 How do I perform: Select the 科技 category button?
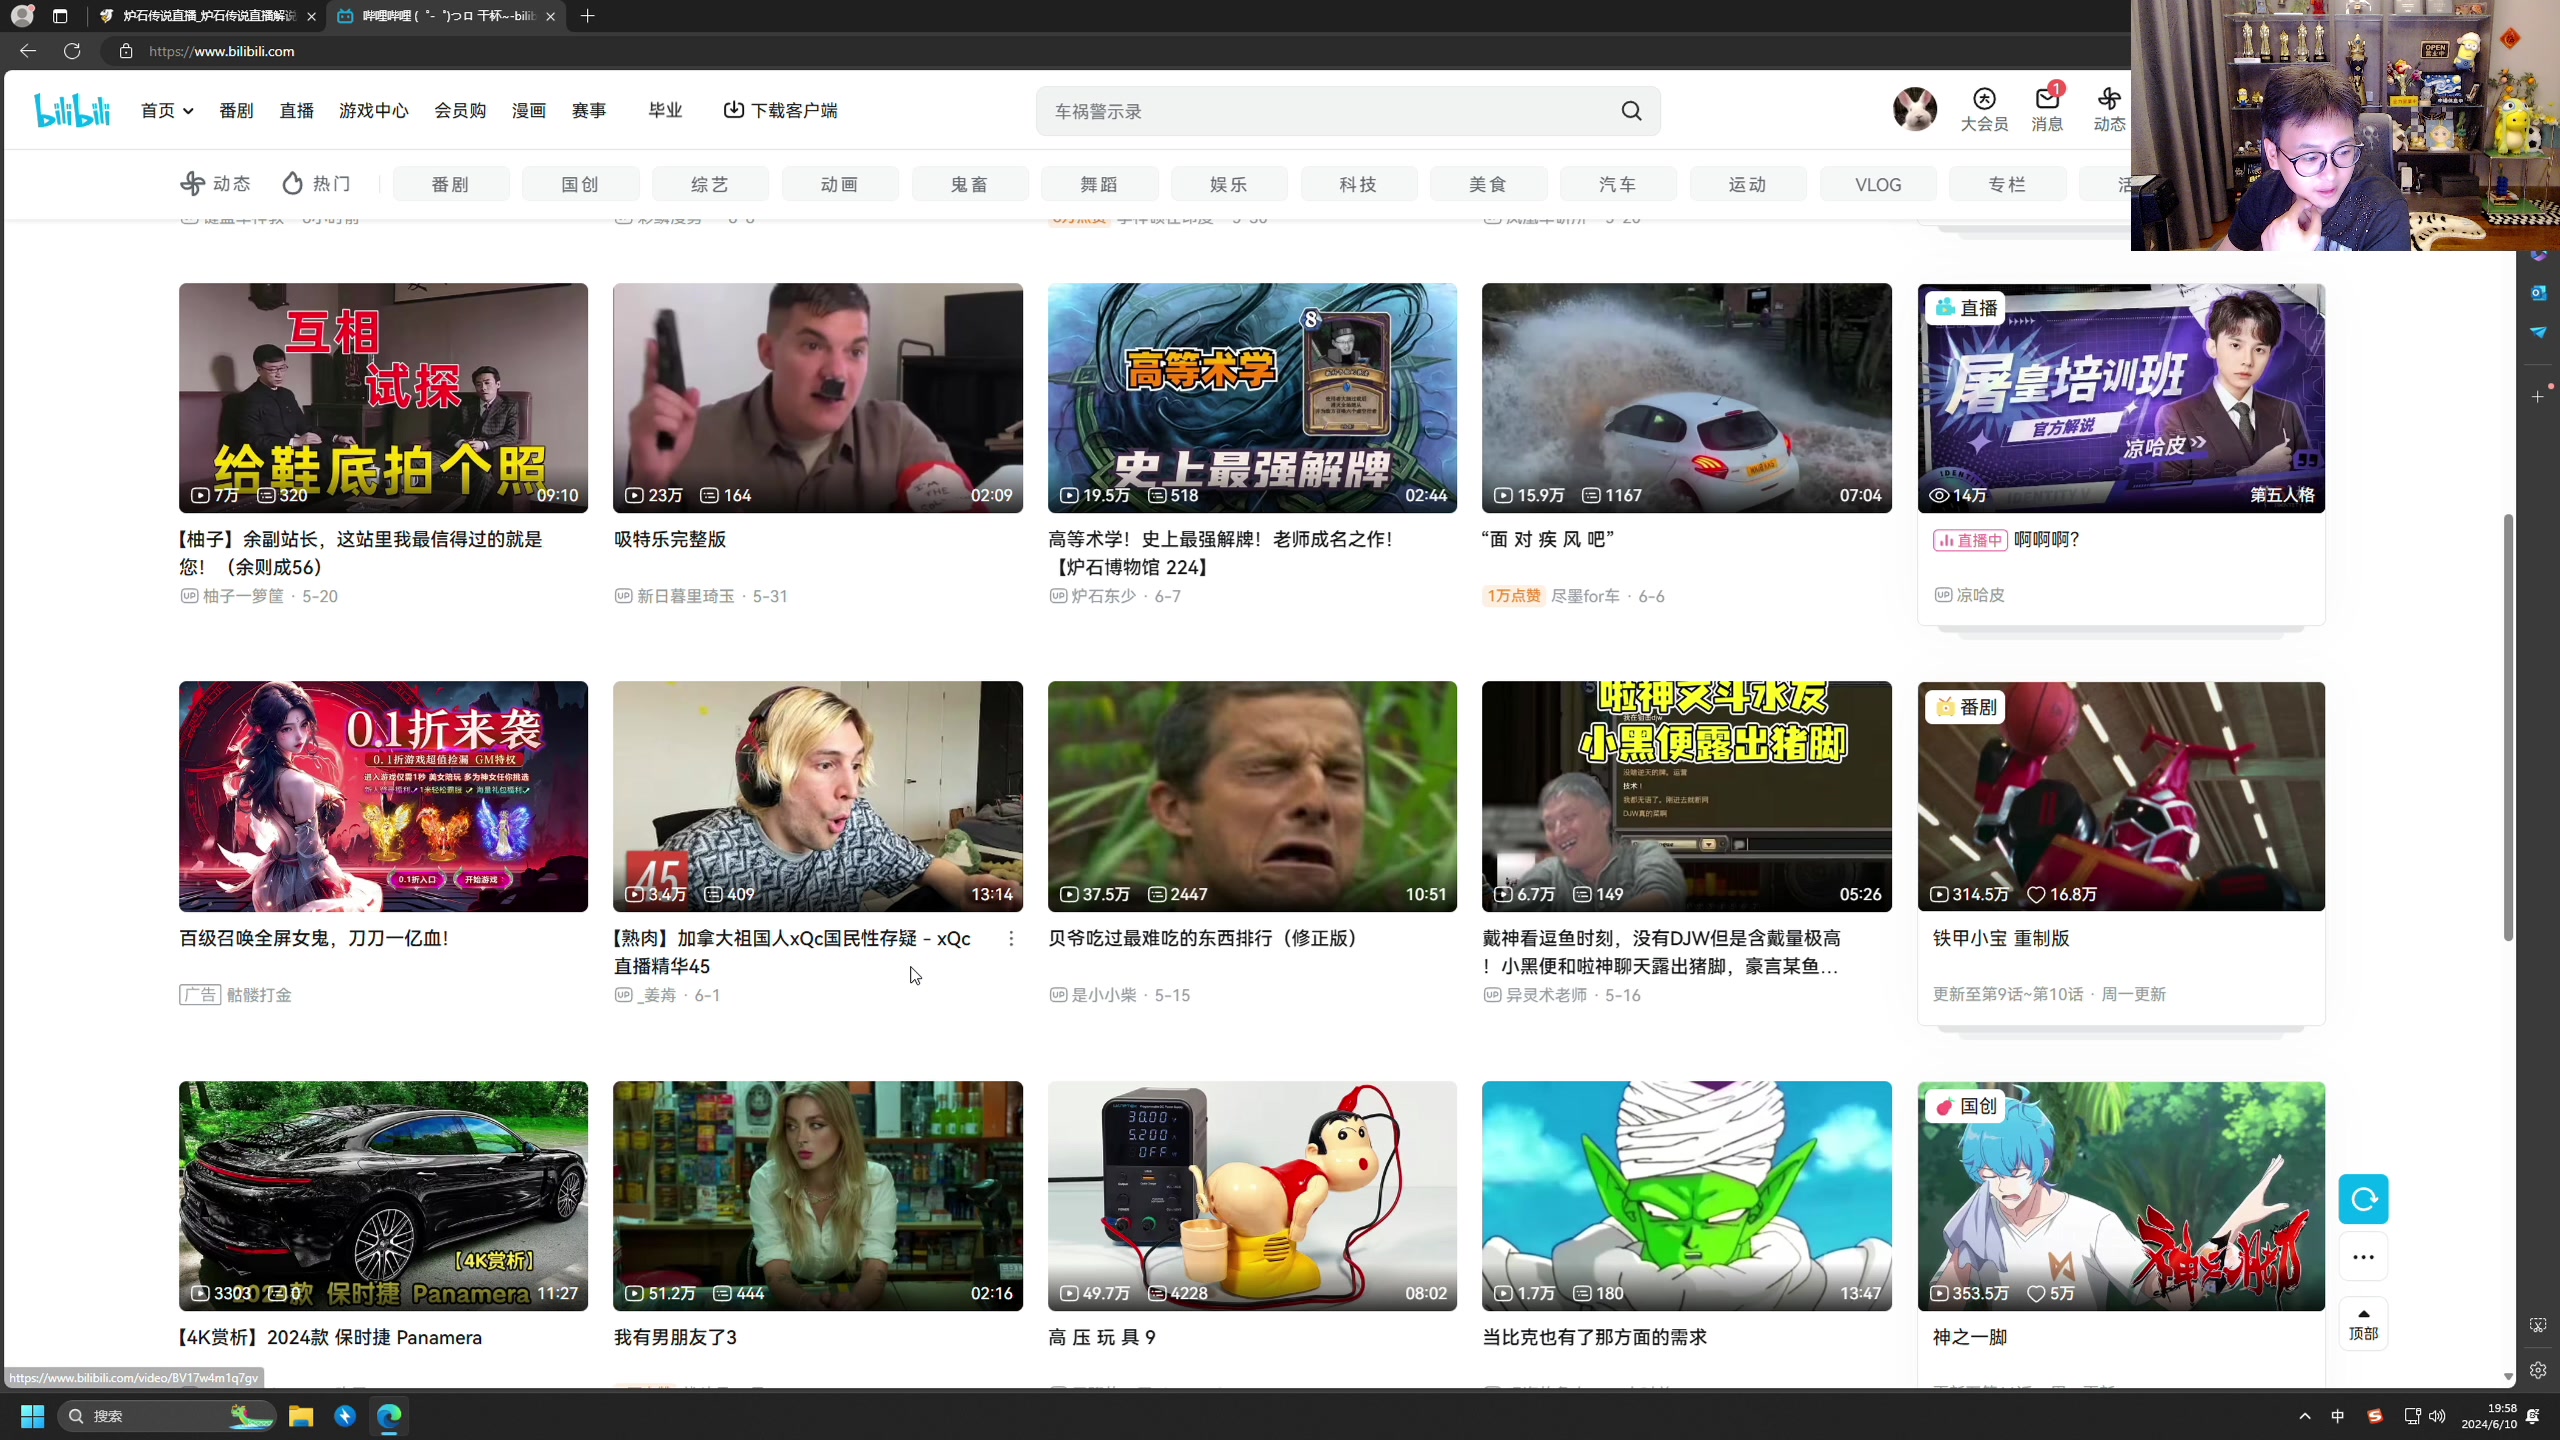pos(1358,184)
